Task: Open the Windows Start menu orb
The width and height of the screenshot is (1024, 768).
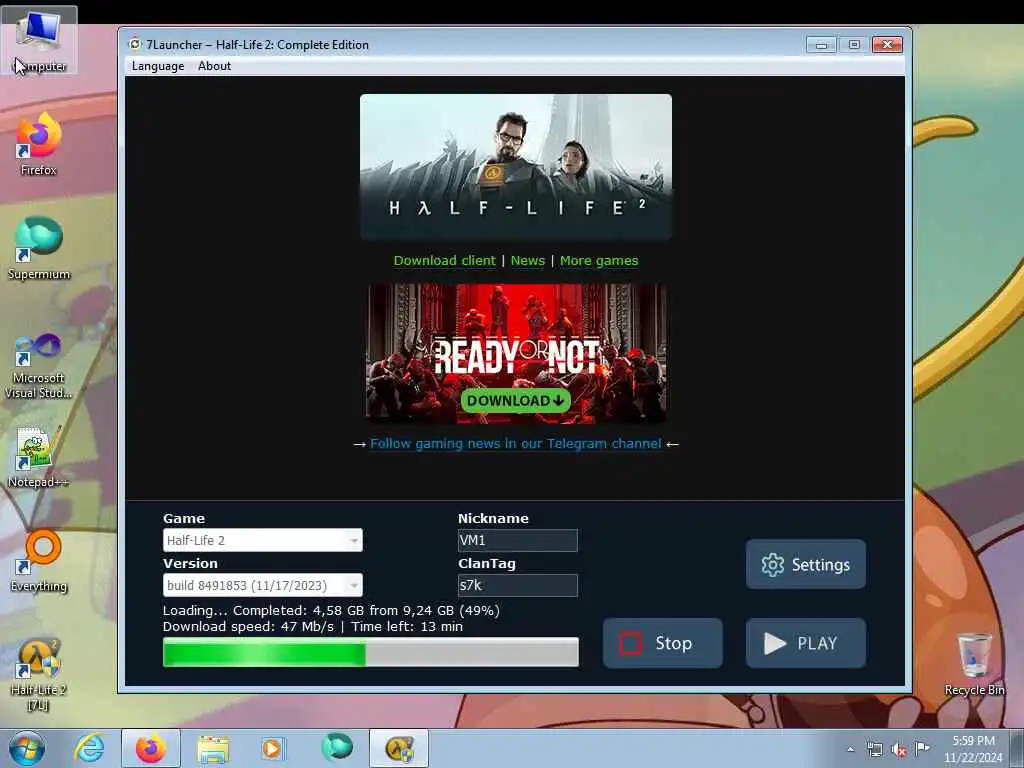Action: coord(26,748)
